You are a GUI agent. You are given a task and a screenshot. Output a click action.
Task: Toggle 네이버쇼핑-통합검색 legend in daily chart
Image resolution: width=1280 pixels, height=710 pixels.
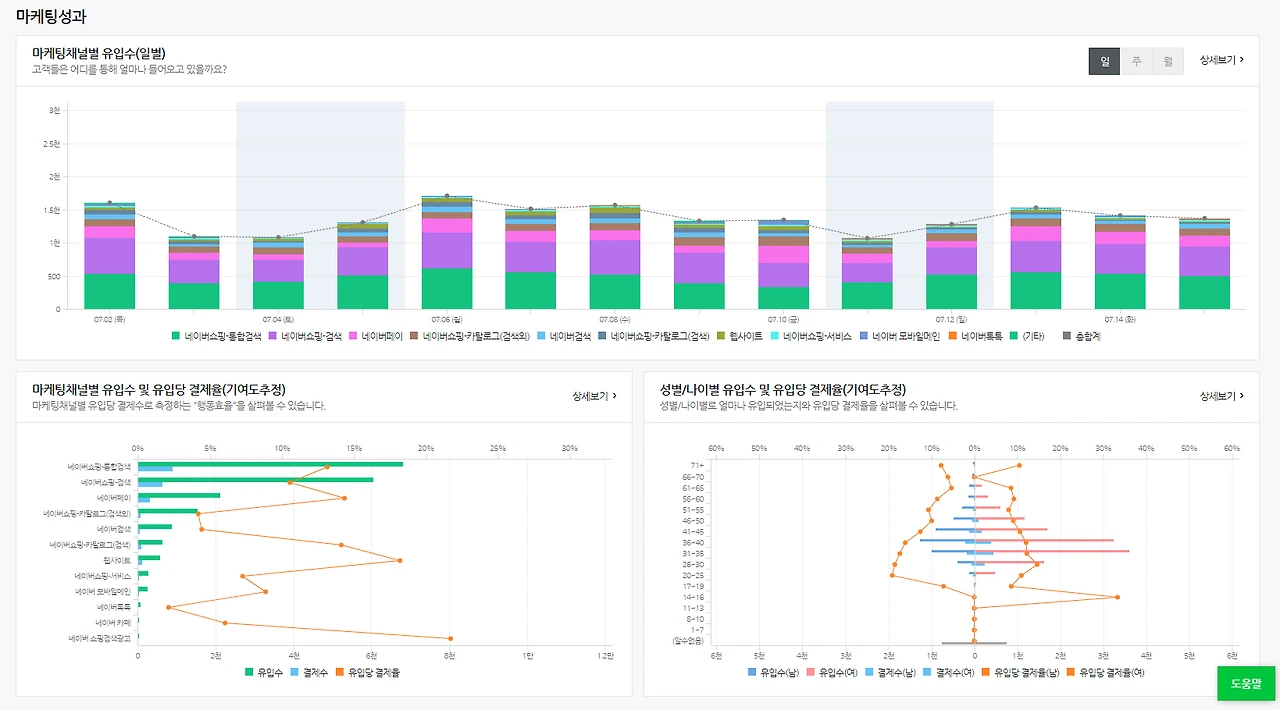(216, 337)
